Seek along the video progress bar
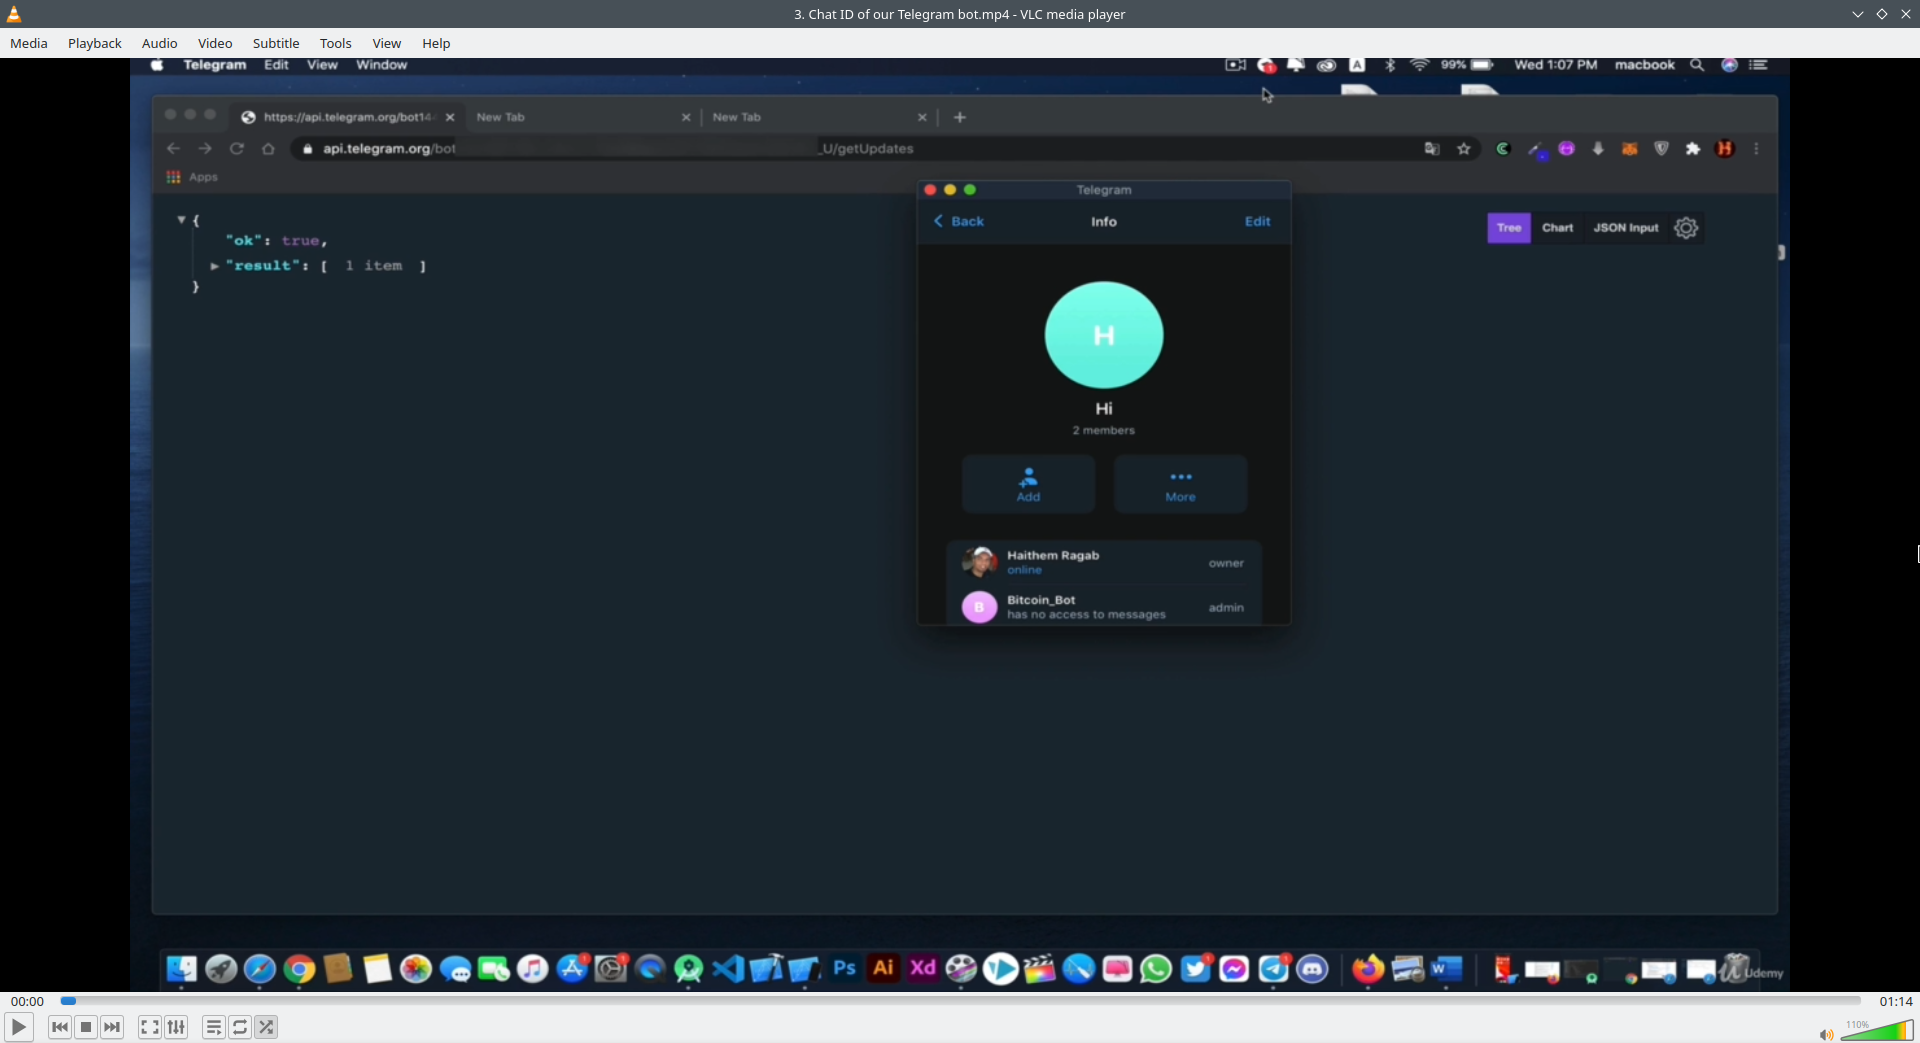 tap(960, 1001)
